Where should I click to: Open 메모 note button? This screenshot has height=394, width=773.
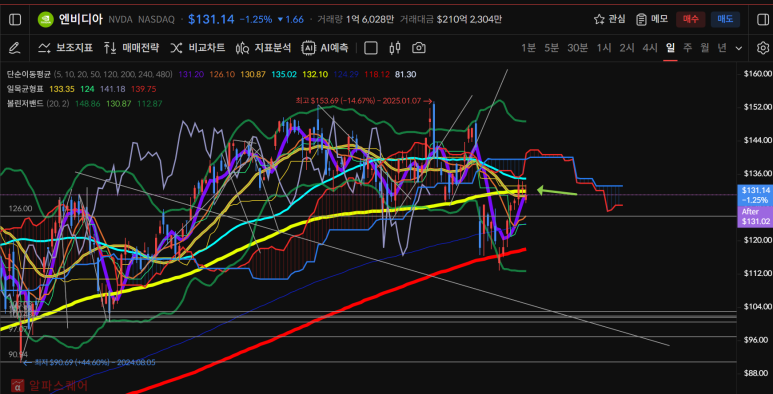(x=652, y=19)
